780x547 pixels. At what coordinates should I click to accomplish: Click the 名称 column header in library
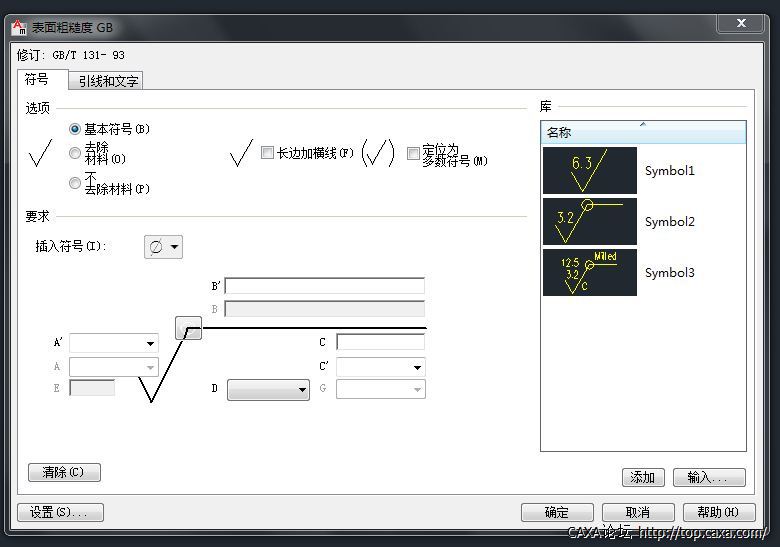click(643, 132)
